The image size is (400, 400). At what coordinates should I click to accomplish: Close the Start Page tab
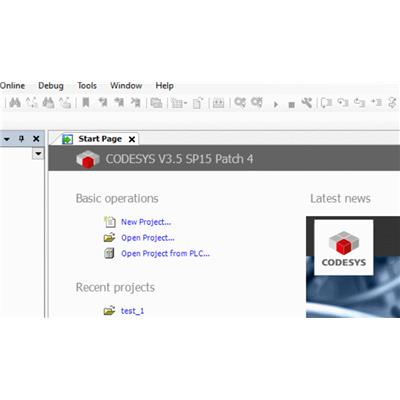(132, 139)
